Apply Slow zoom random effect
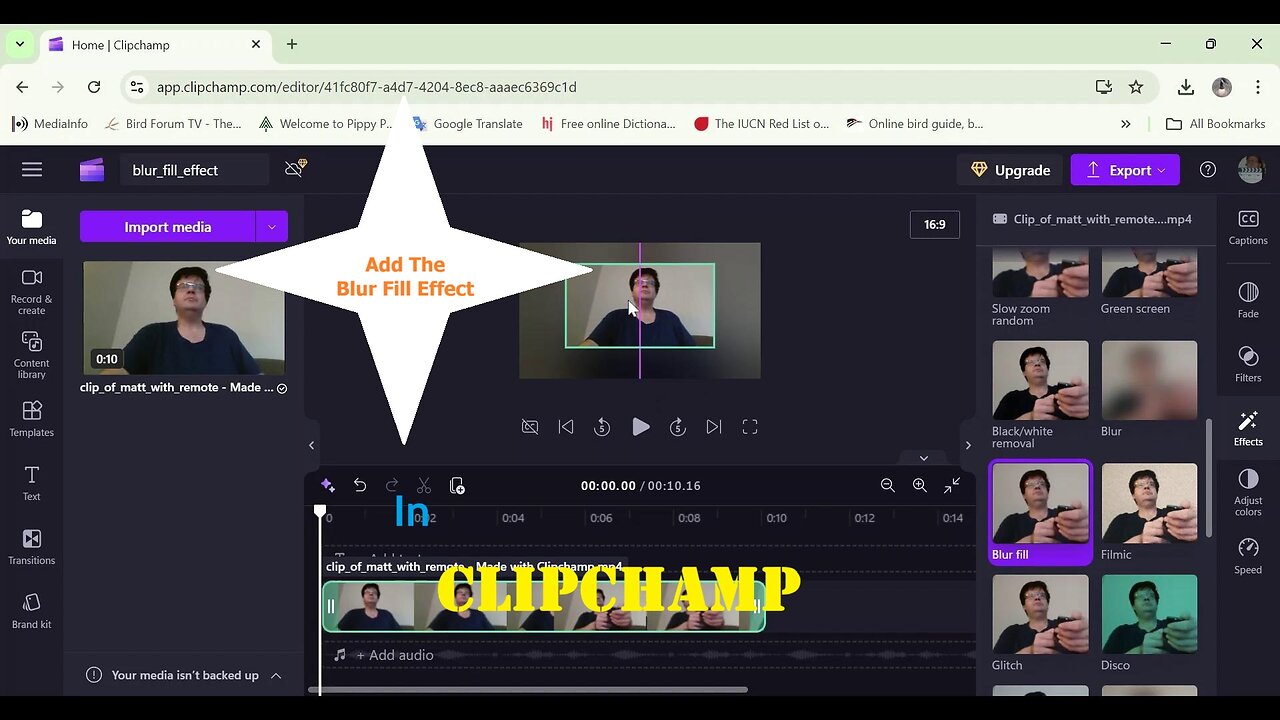This screenshot has height=720, width=1280. click(x=1040, y=288)
